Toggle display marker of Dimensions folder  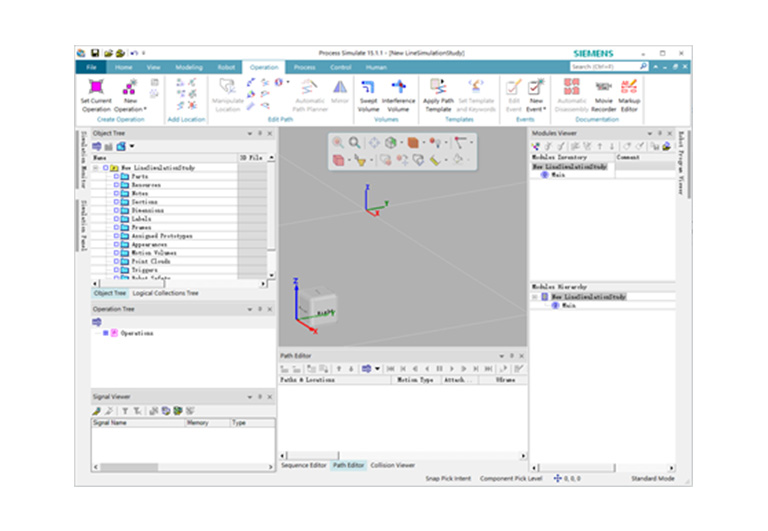click(x=116, y=210)
